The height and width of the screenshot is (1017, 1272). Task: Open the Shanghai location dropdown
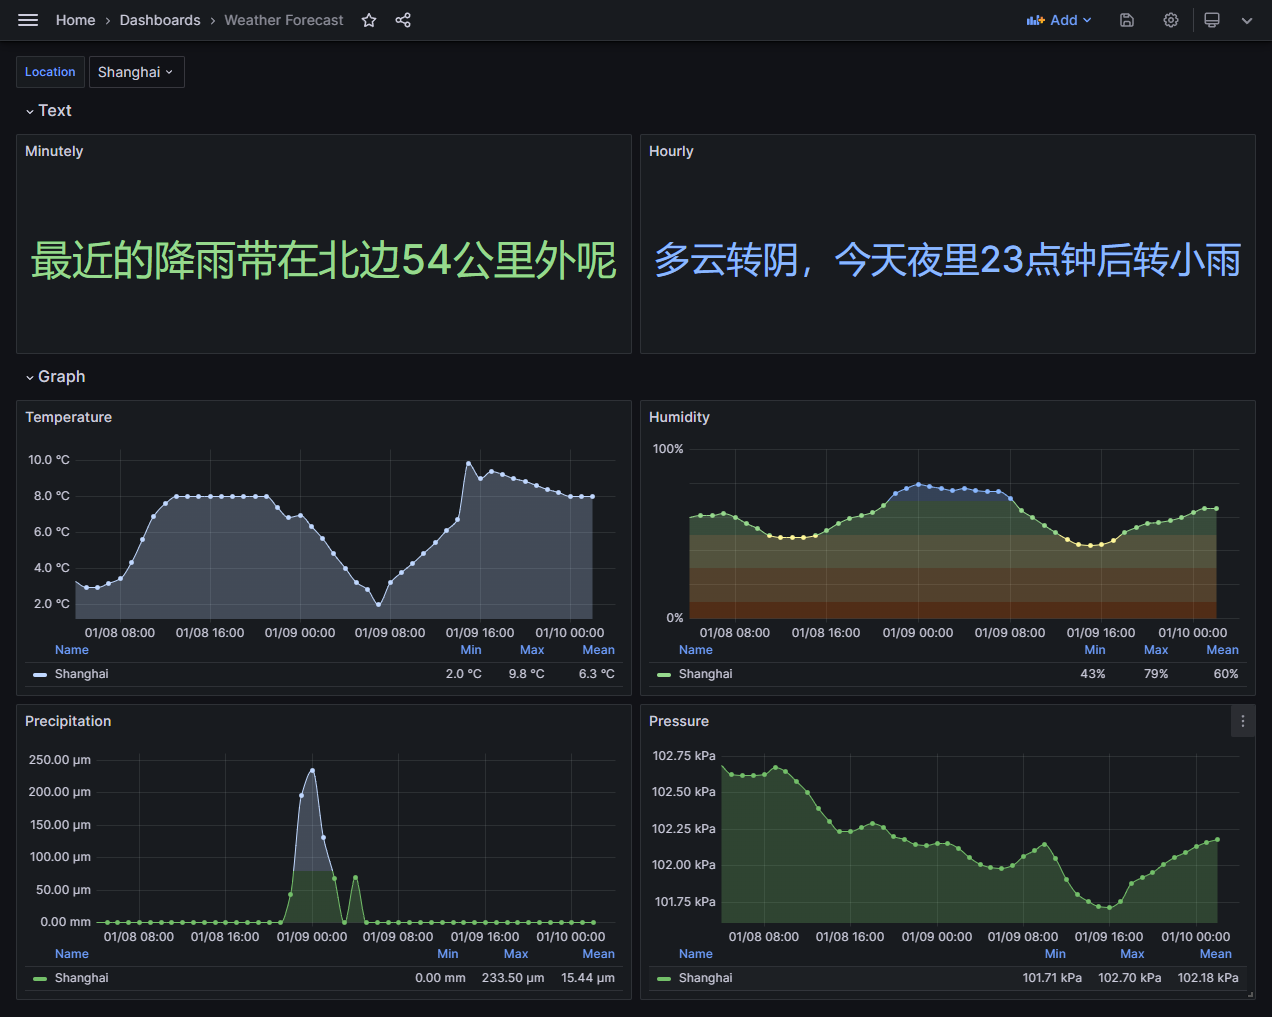click(x=136, y=72)
